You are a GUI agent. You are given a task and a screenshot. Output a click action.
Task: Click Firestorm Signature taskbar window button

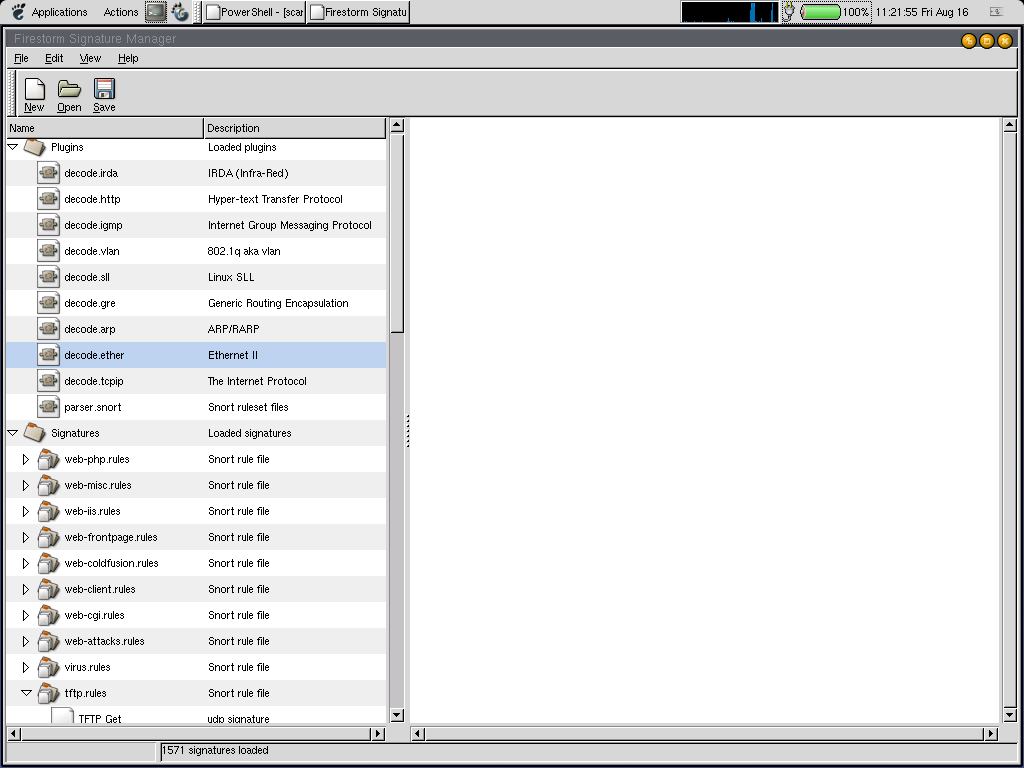click(359, 12)
